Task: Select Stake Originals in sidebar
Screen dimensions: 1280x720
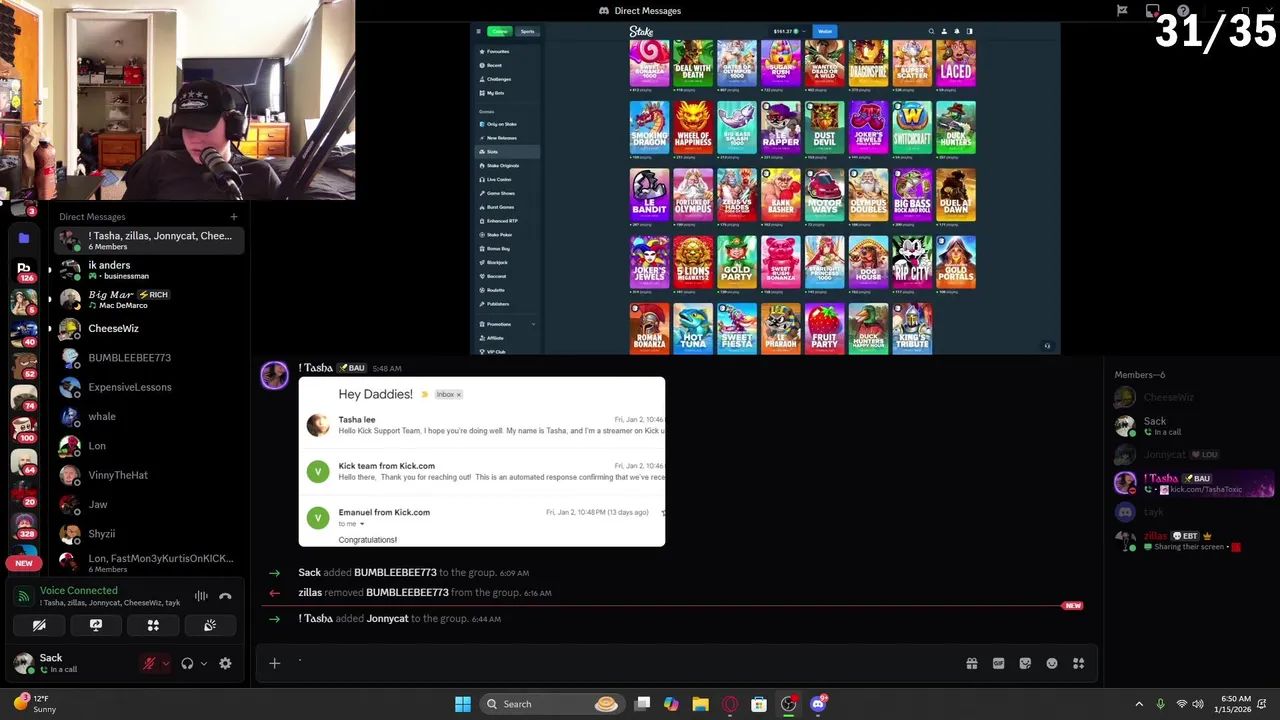Action: [508, 165]
